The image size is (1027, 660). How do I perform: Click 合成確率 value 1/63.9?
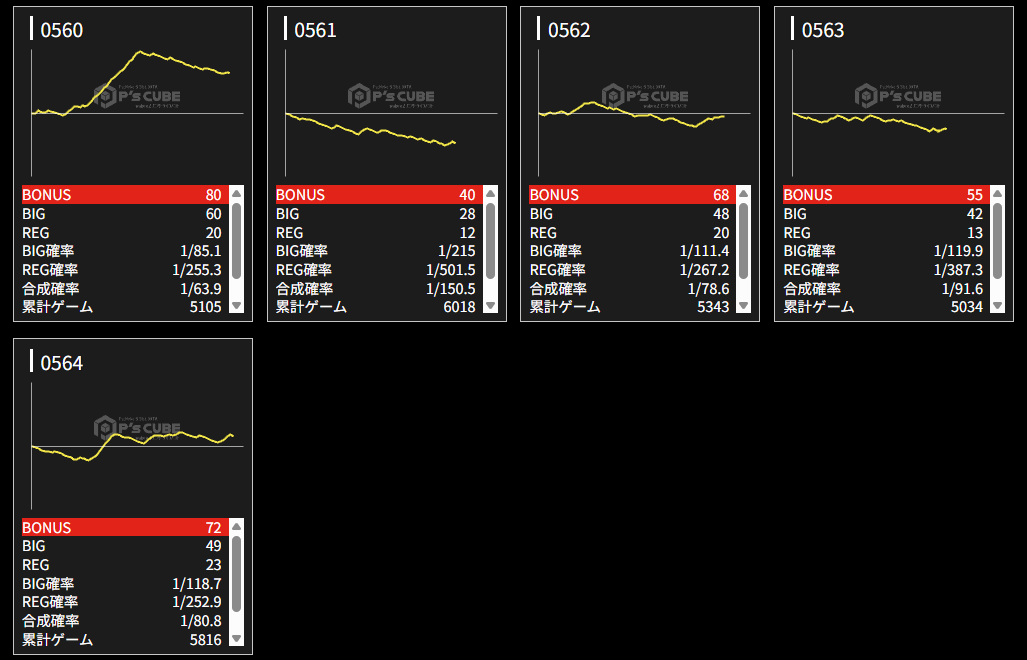201,289
